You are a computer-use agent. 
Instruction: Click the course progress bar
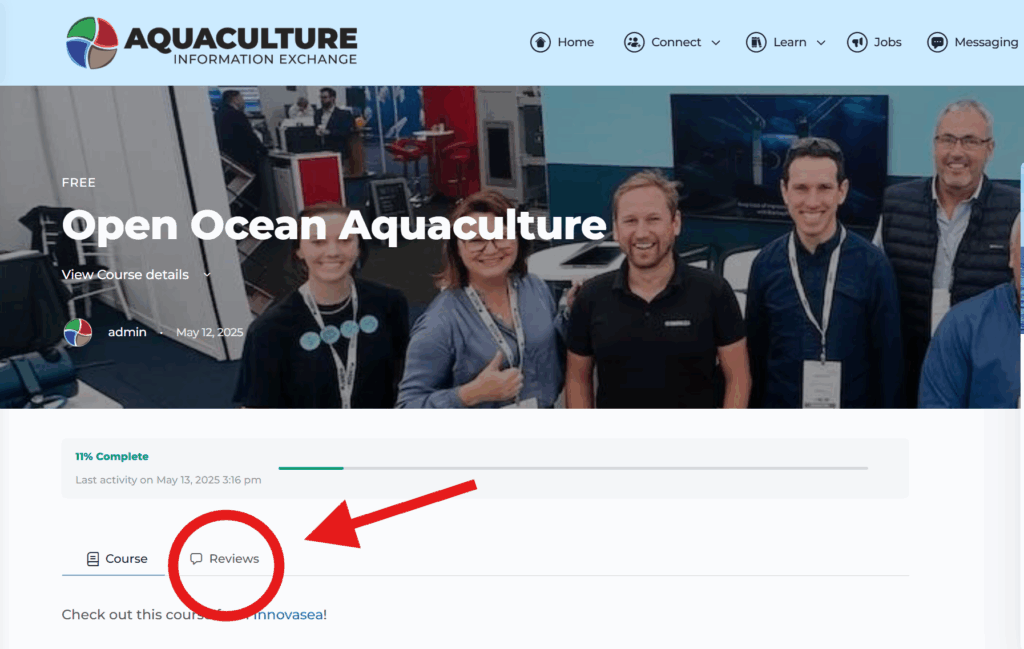573,468
